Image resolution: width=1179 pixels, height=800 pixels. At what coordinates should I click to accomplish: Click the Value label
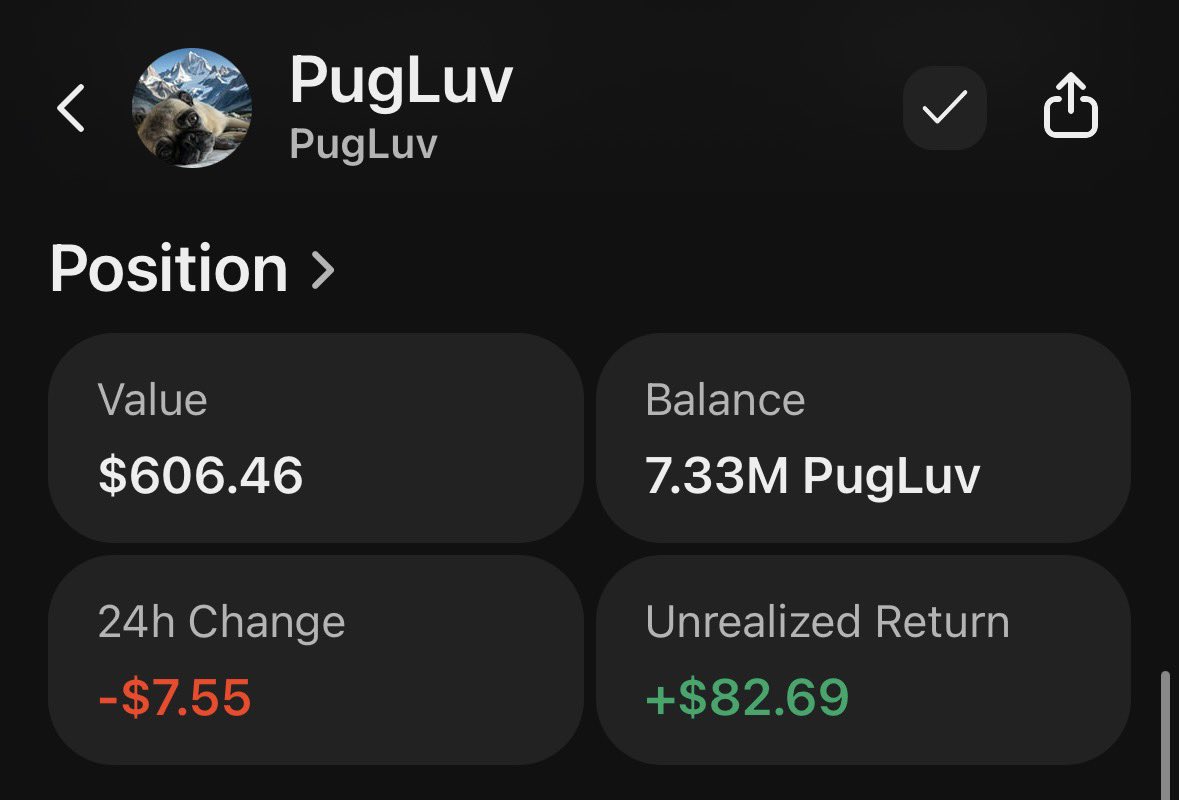point(152,400)
